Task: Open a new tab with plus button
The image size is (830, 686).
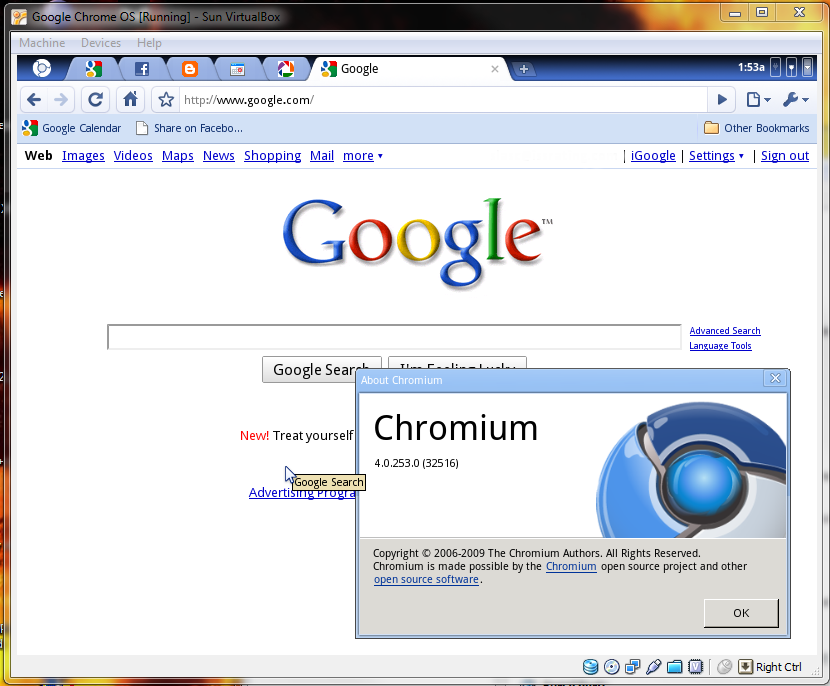Action: click(524, 69)
